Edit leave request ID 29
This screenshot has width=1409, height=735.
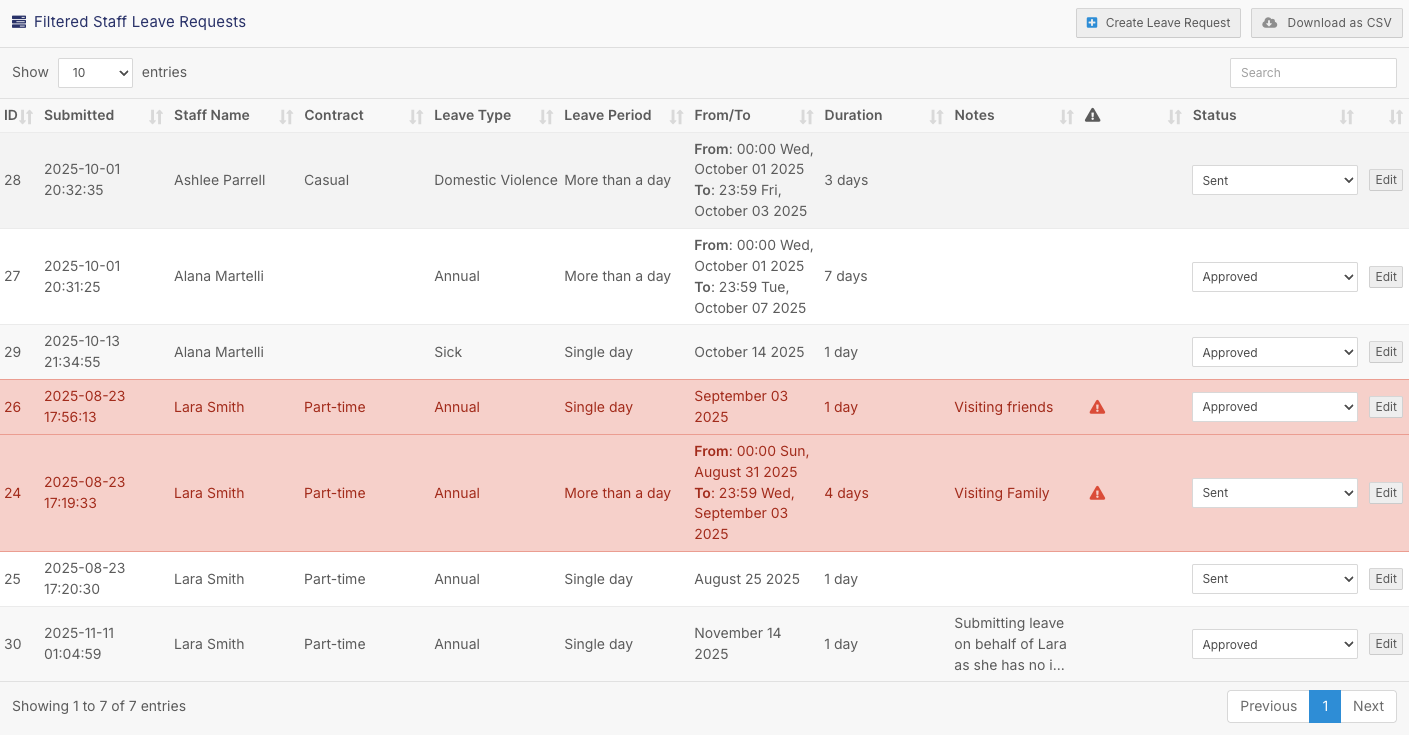pyautogui.click(x=1386, y=352)
